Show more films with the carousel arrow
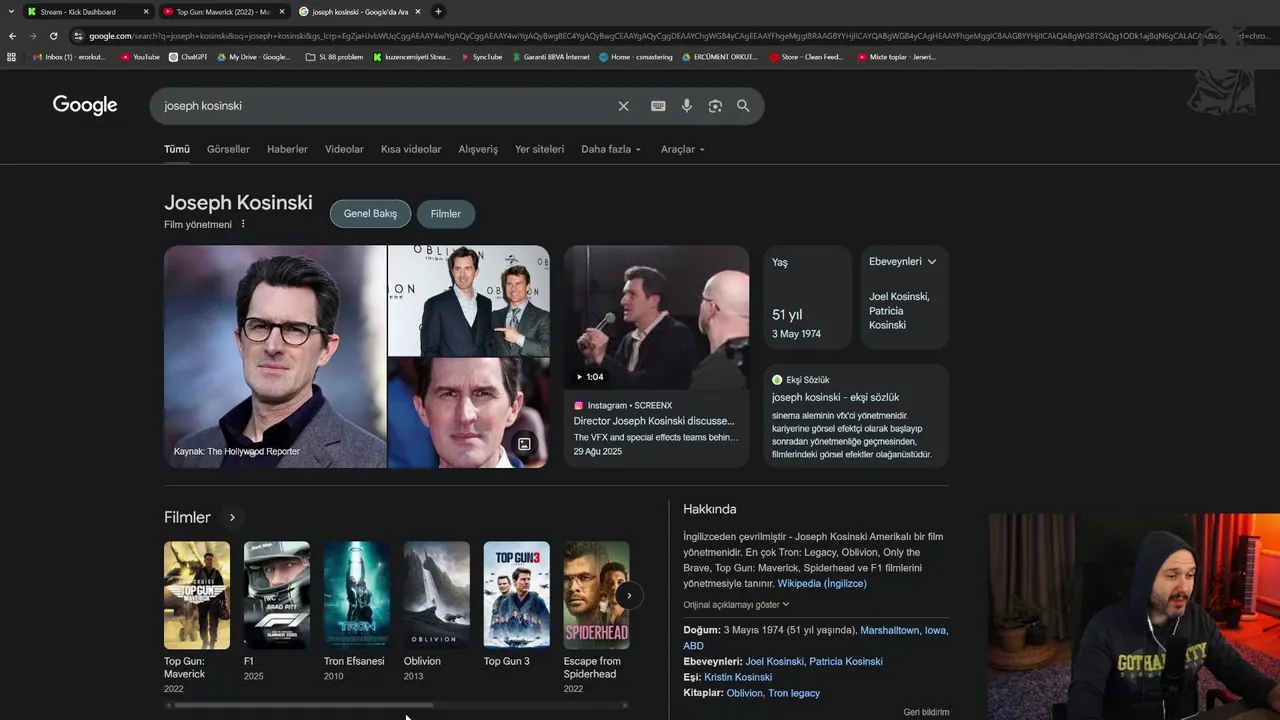 point(629,595)
